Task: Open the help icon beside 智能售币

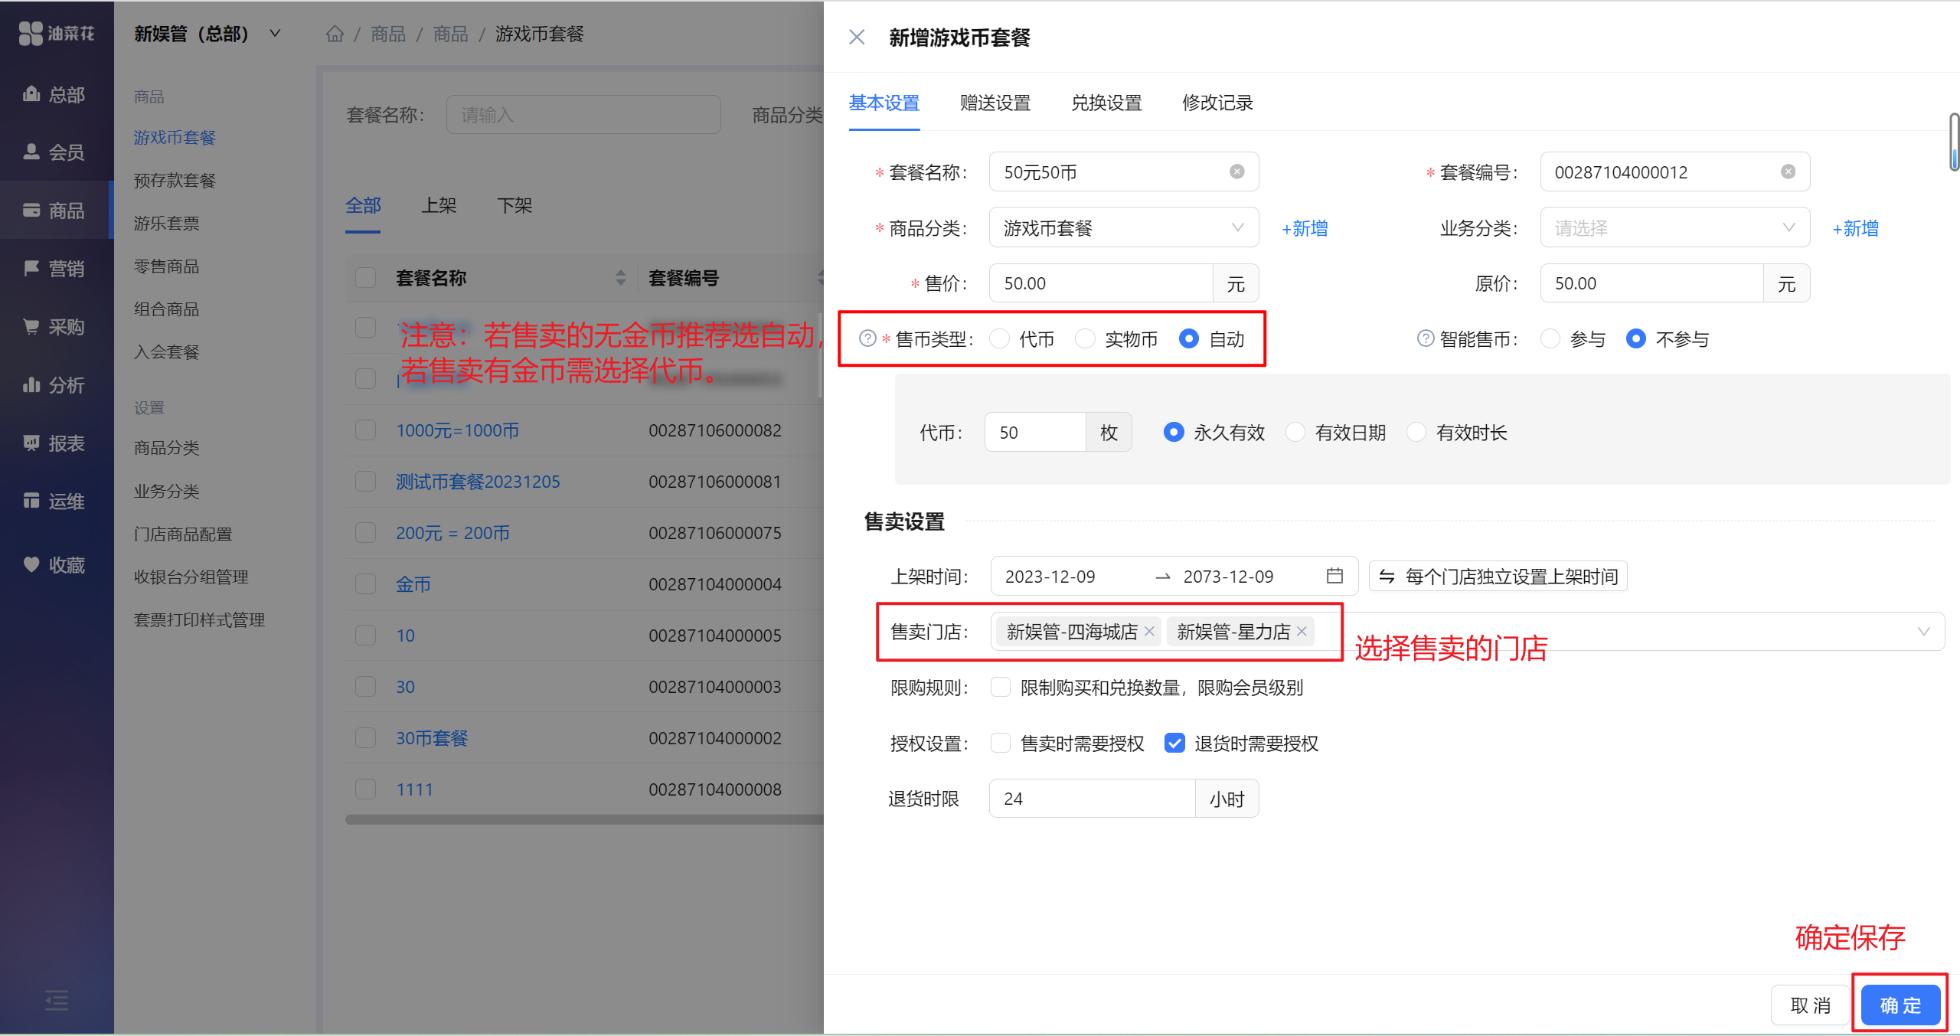Action: coord(1426,338)
